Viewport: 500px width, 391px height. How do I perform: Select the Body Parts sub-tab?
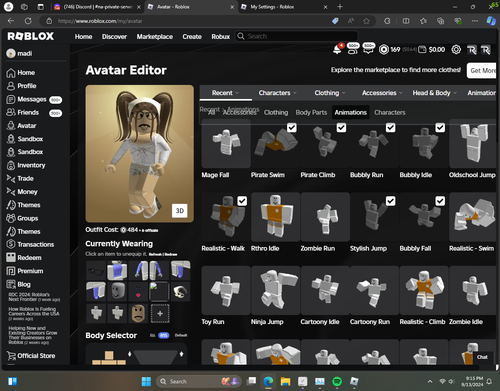pyautogui.click(x=311, y=113)
